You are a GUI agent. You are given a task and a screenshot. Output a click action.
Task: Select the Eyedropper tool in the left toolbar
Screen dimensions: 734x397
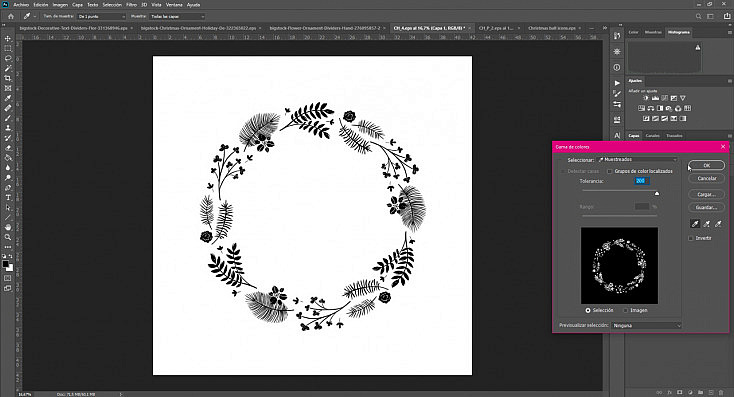tap(8, 98)
